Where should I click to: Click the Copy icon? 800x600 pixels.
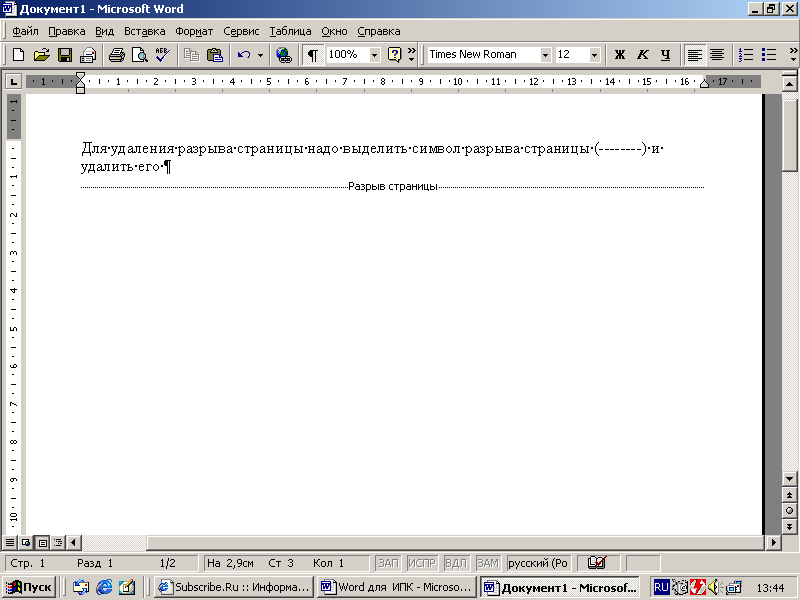191,55
